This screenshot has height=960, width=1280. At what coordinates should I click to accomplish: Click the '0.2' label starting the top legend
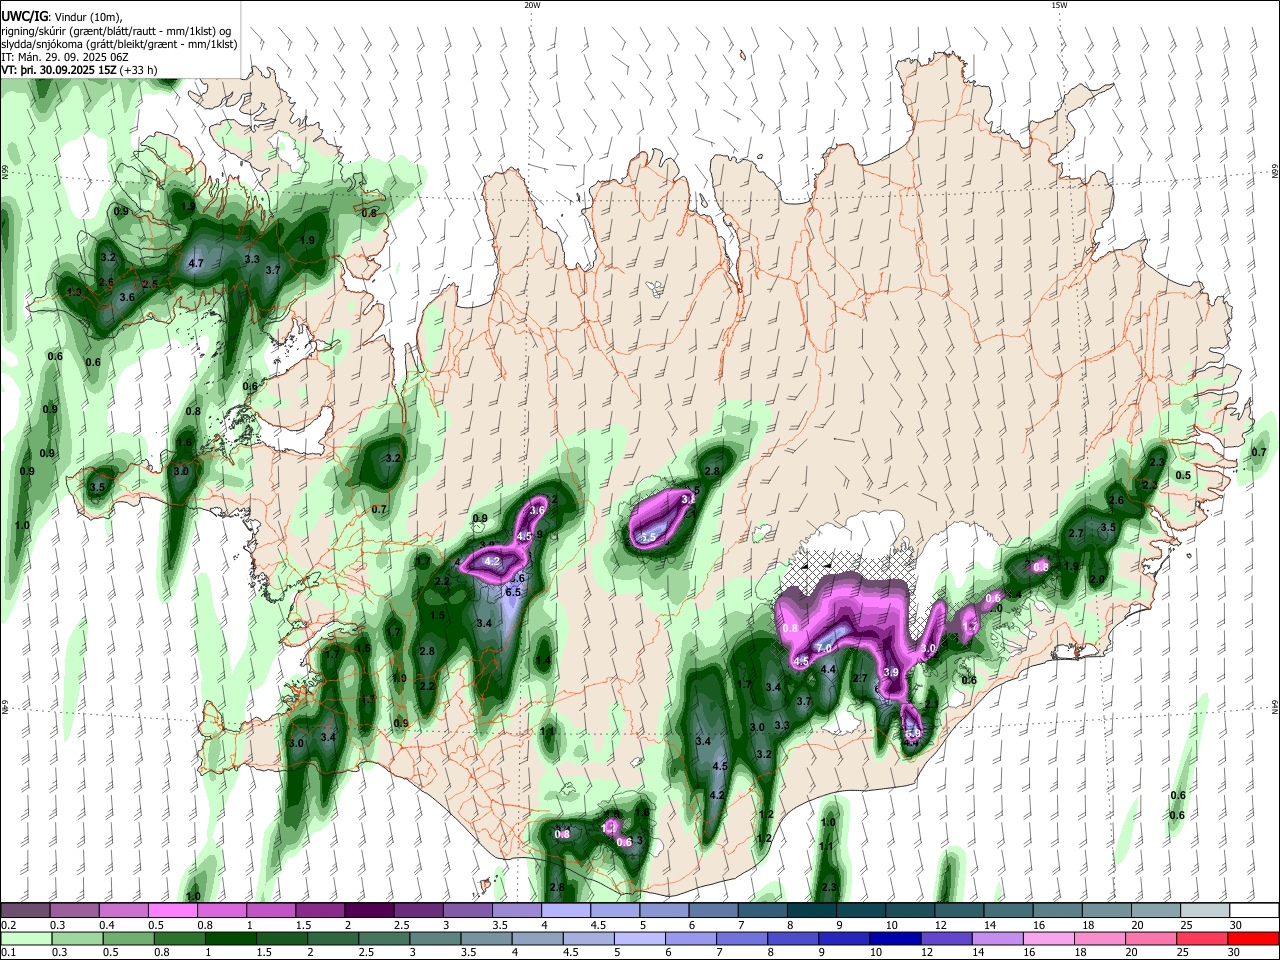9,925
